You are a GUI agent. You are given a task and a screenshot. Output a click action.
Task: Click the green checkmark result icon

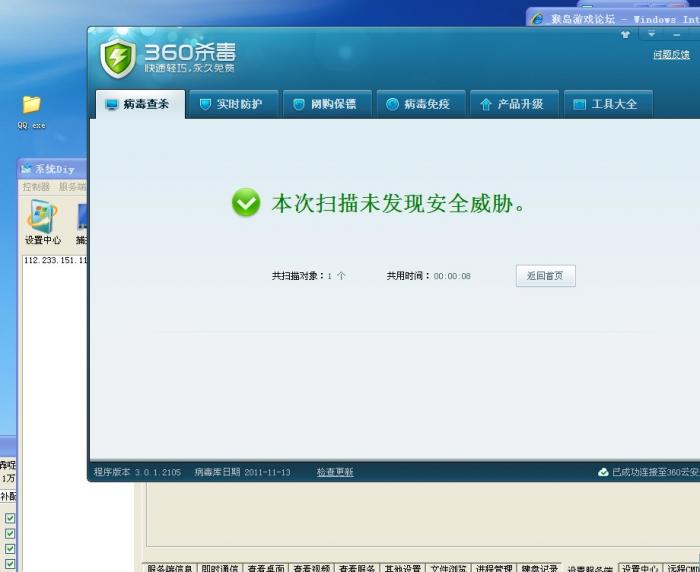(246, 202)
